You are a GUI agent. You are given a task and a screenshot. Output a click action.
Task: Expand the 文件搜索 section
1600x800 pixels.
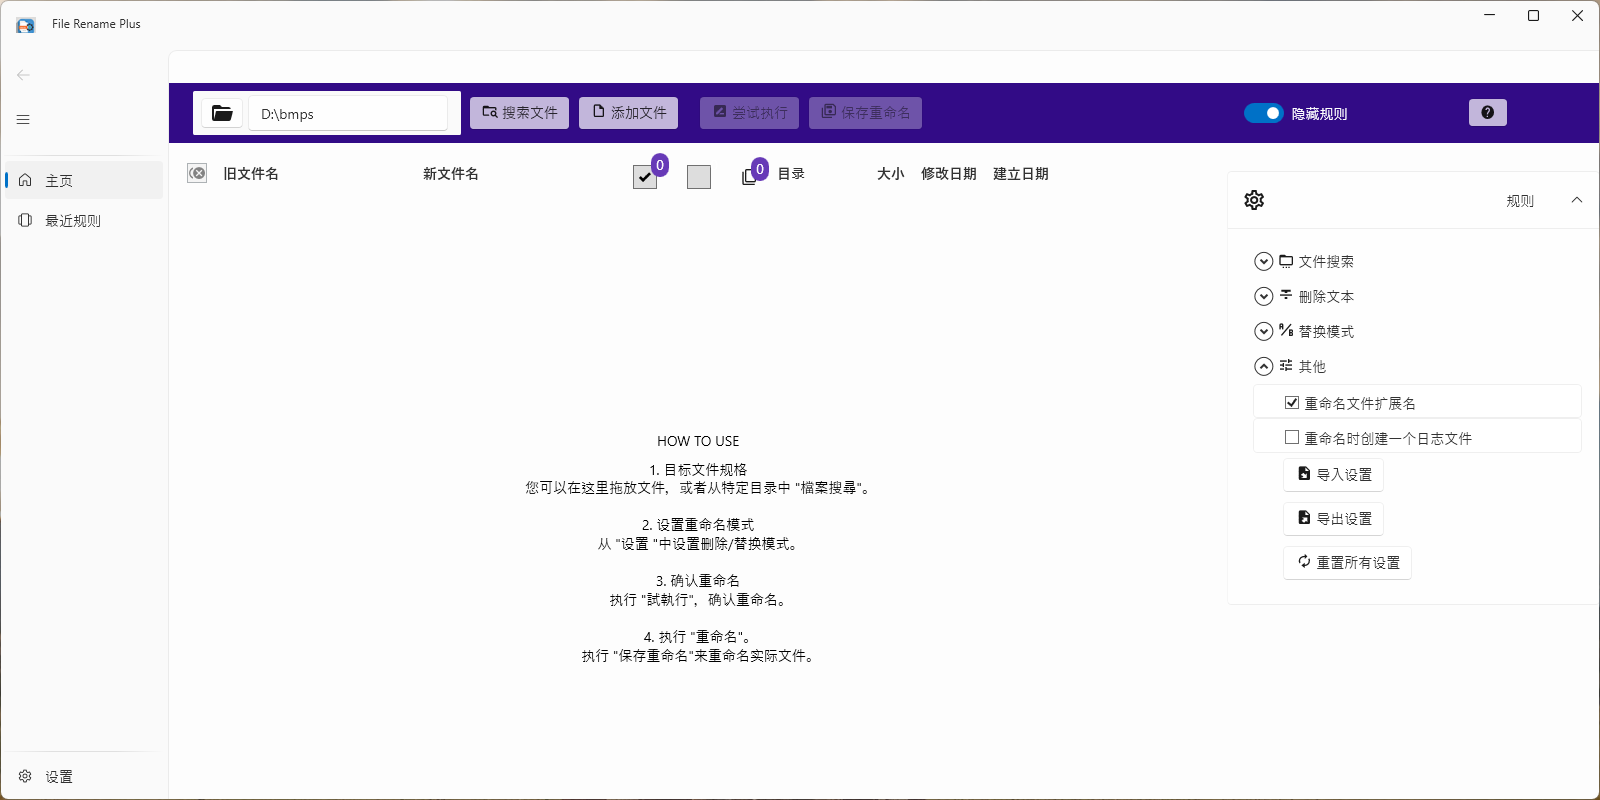1264,262
